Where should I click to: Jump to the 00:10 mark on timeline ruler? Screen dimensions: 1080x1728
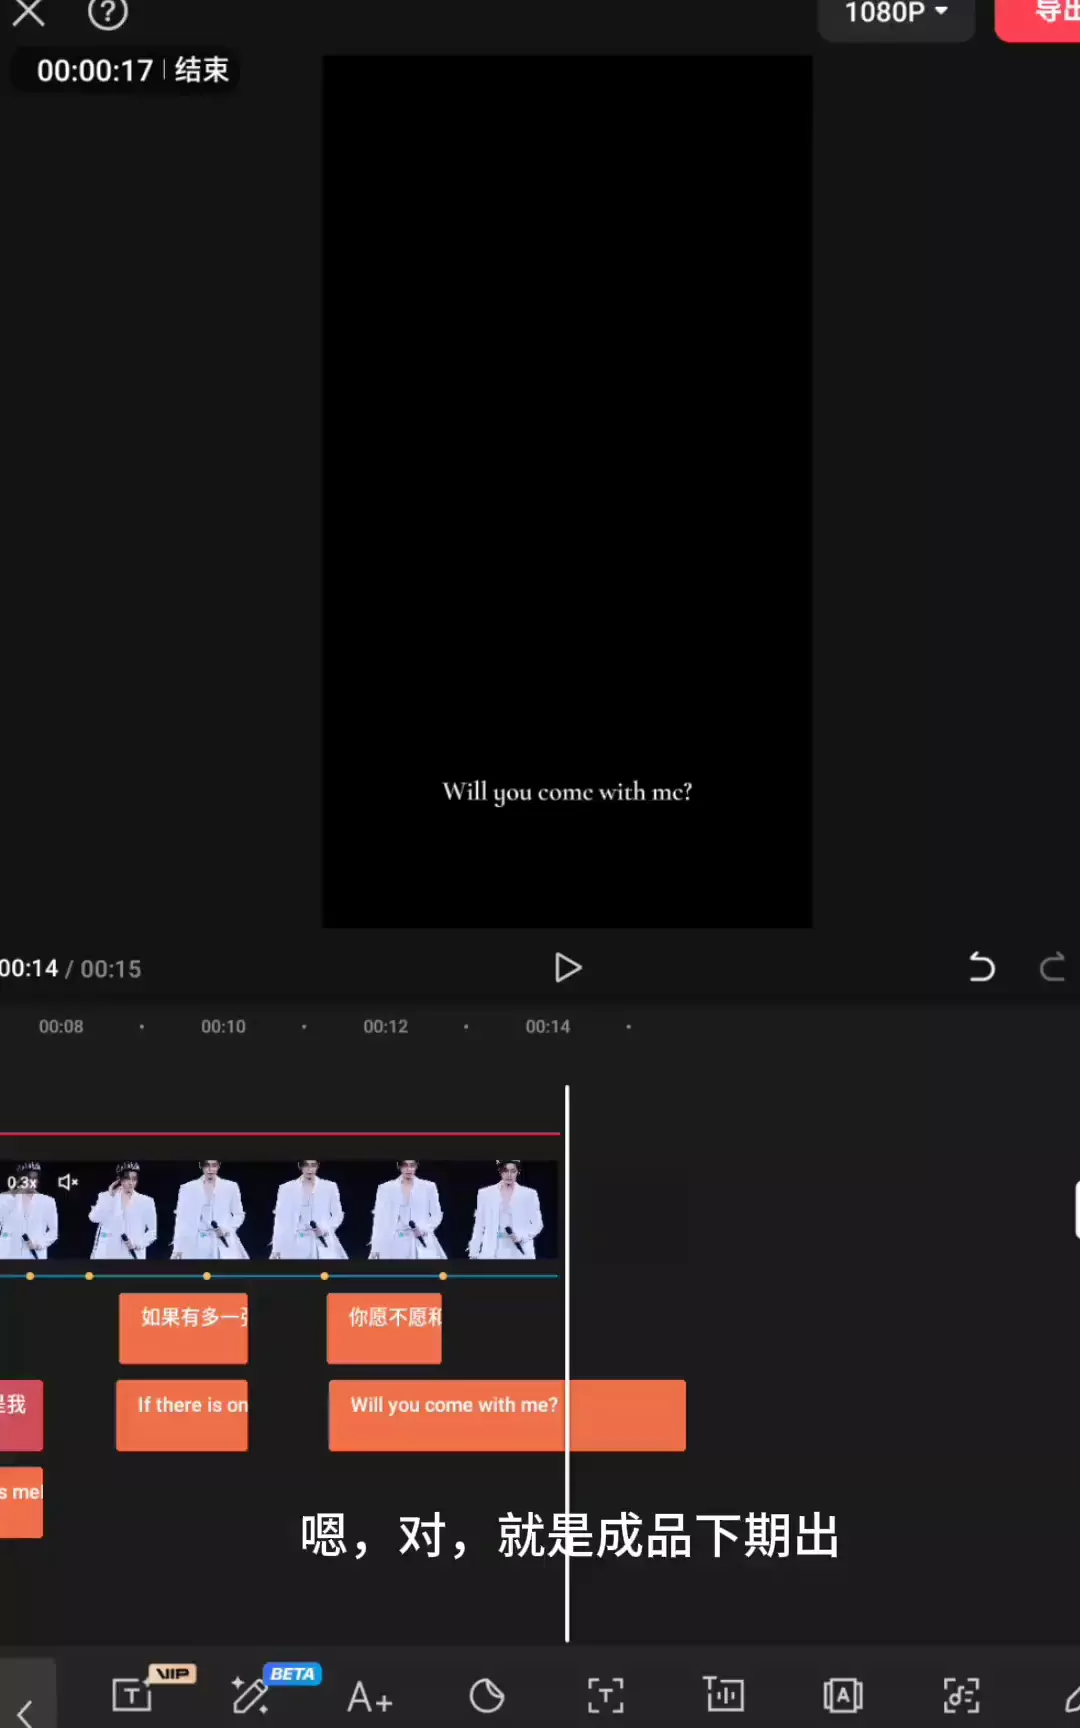(x=223, y=1027)
